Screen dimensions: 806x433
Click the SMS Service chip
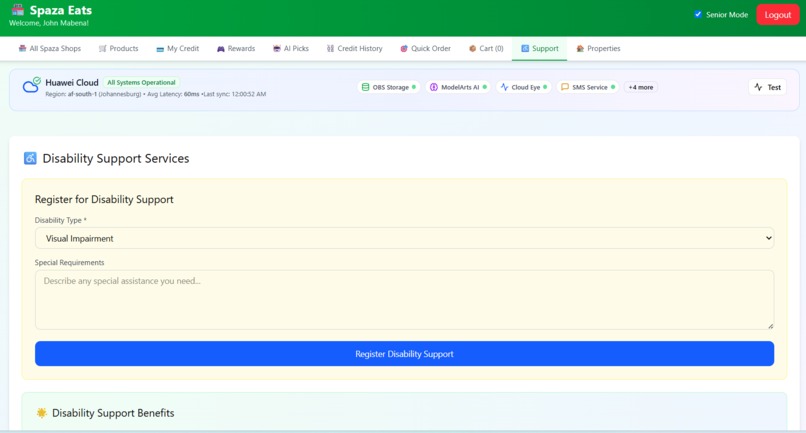pos(588,87)
